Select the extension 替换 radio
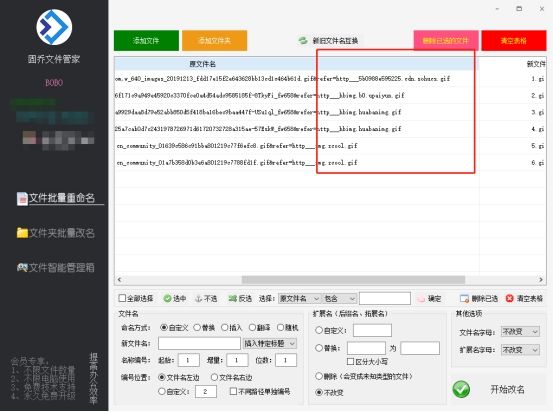553x412 pixels. point(319,348)
